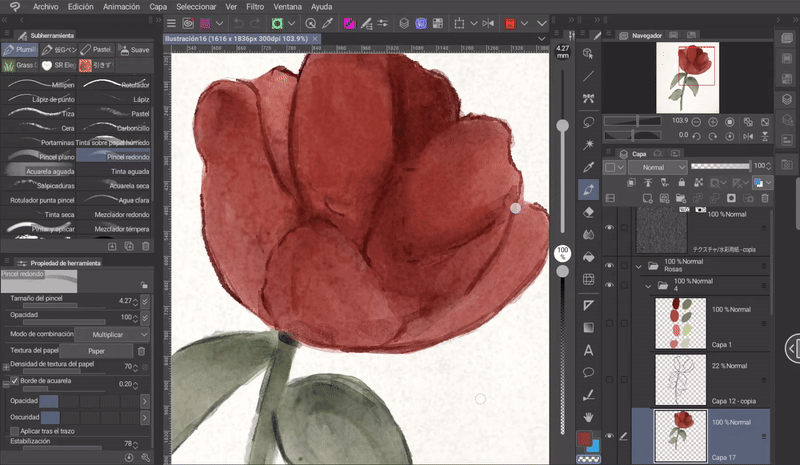Open the Filtro menu
This screenshot has width=800, height=465.
pos(255,6)
